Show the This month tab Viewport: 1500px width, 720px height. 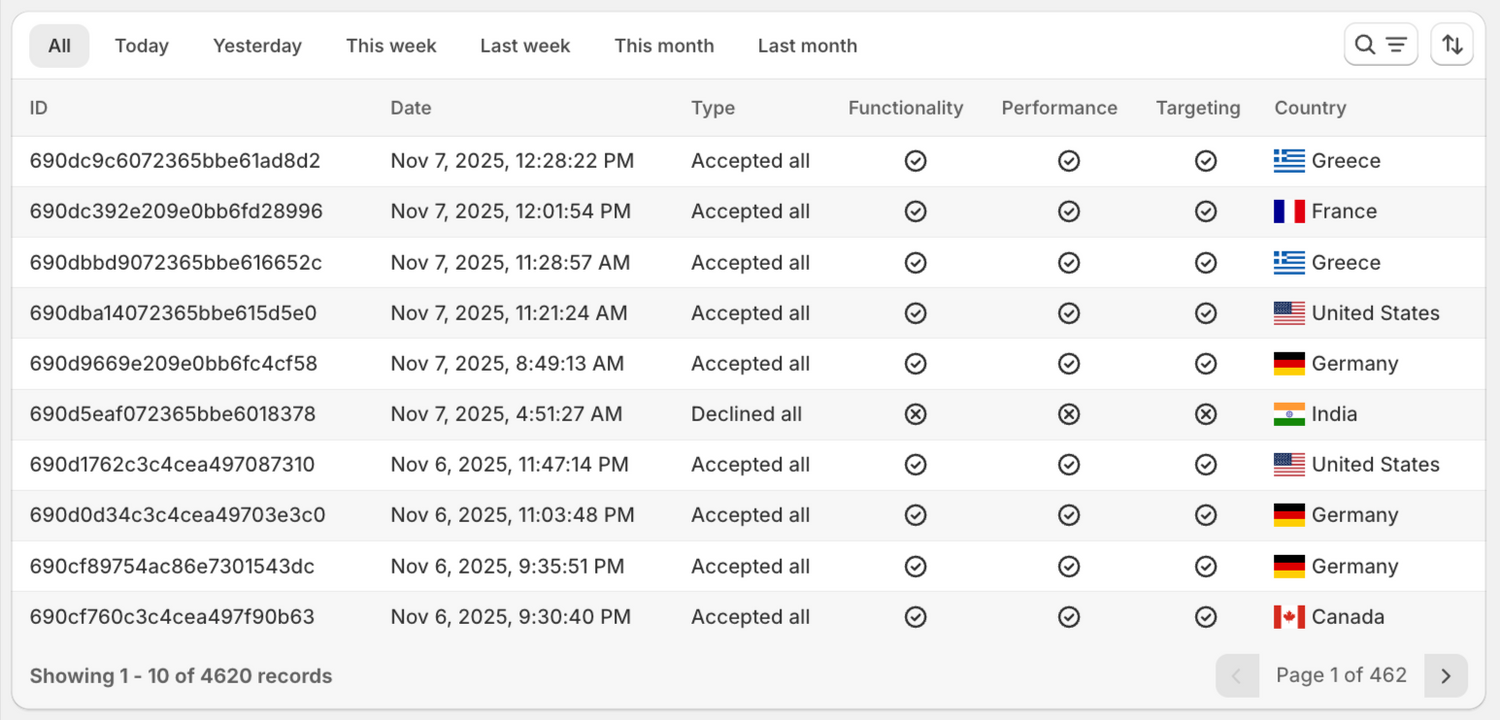point(664,46)
